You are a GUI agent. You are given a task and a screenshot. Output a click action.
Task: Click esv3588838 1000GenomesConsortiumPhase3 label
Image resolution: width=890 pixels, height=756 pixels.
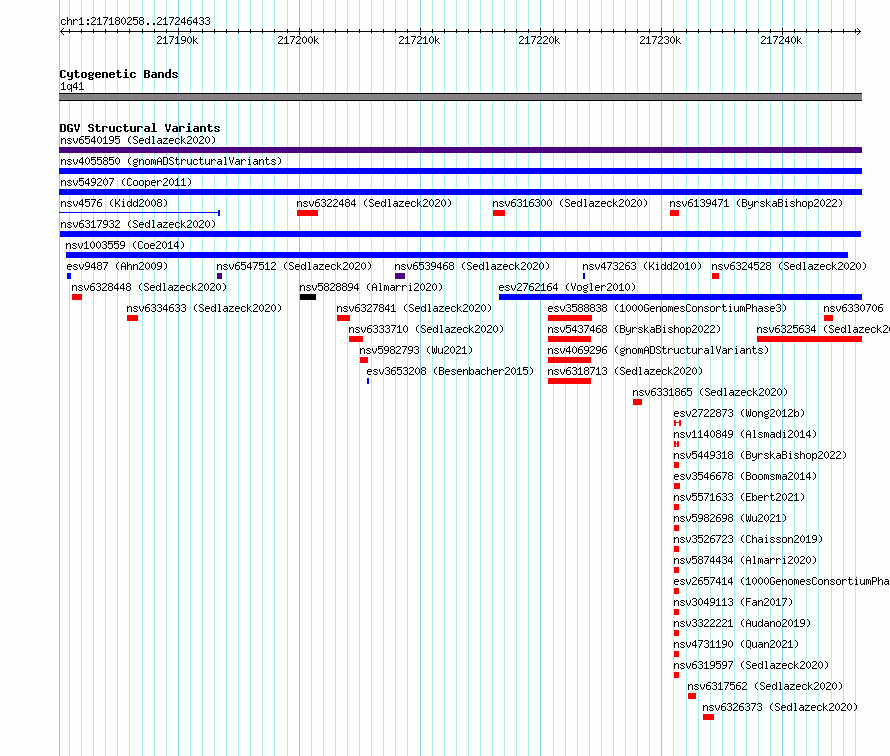coord(668,308)
